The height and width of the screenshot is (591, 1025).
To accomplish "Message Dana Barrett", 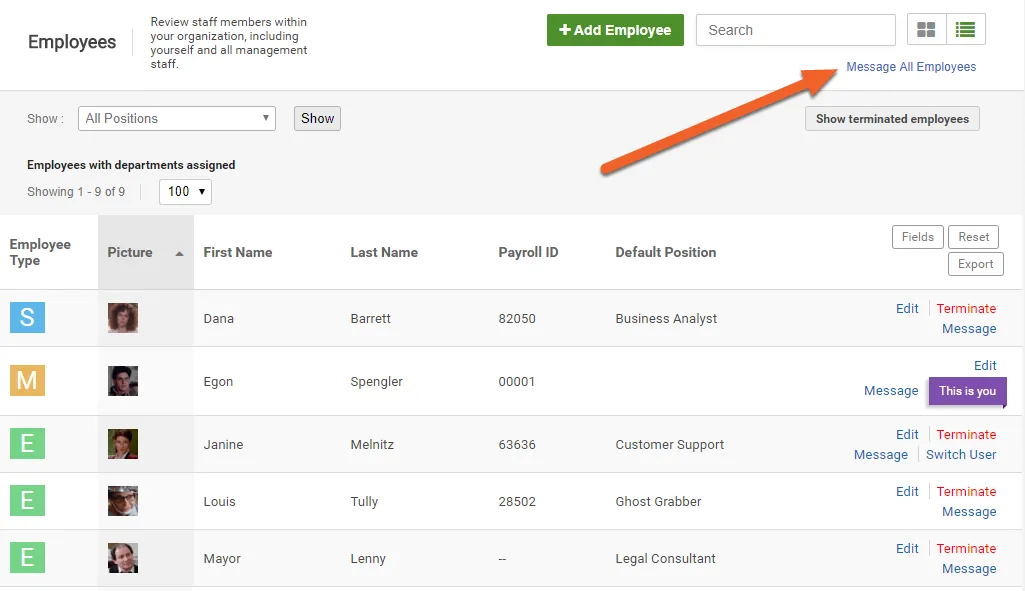I will coord(969,329).
